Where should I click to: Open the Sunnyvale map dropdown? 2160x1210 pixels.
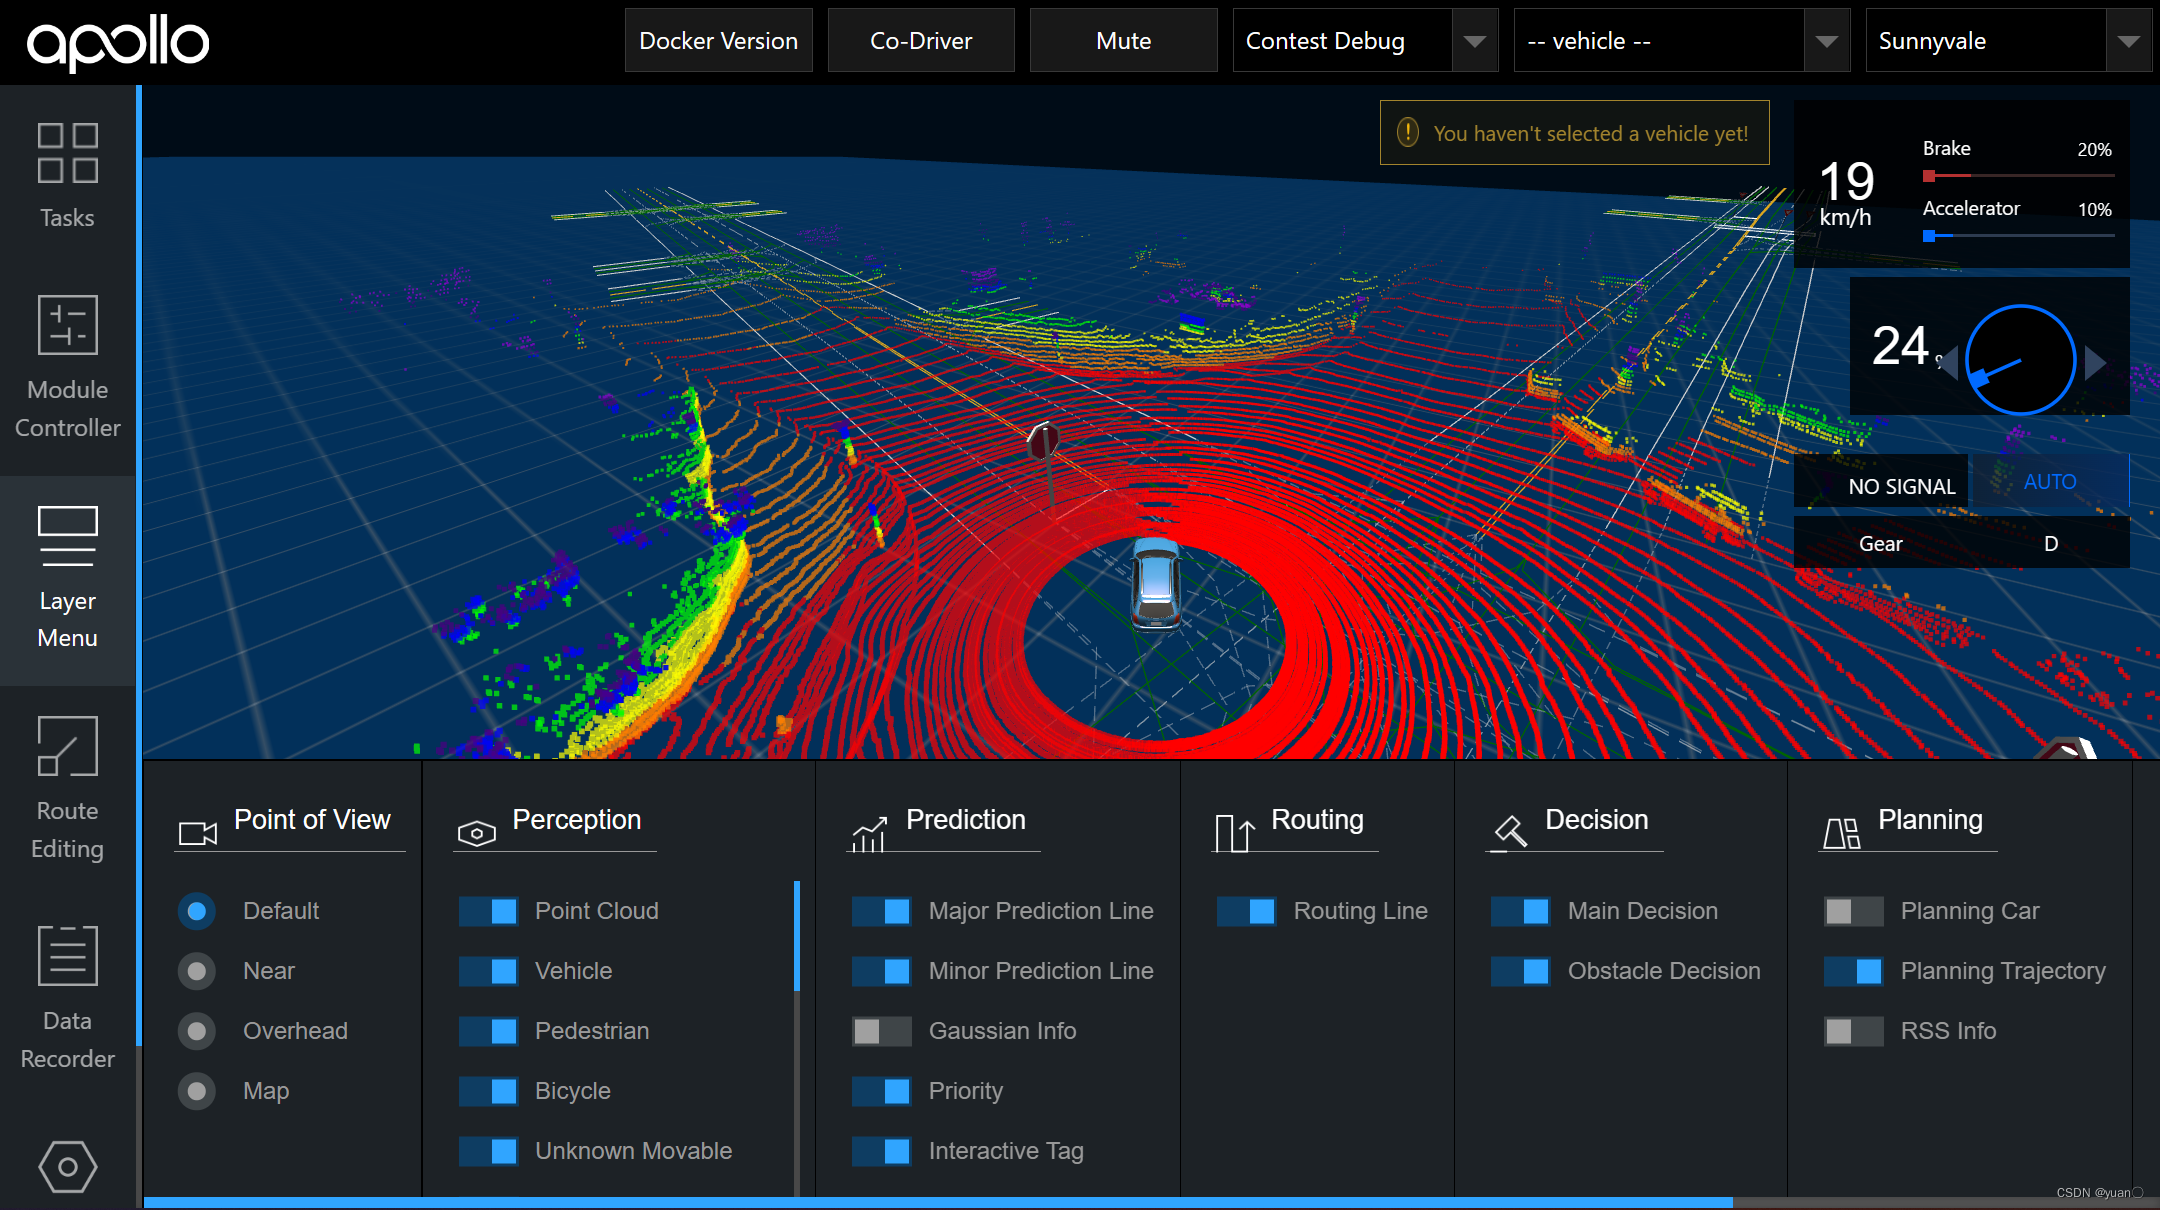pos(2128,41)
